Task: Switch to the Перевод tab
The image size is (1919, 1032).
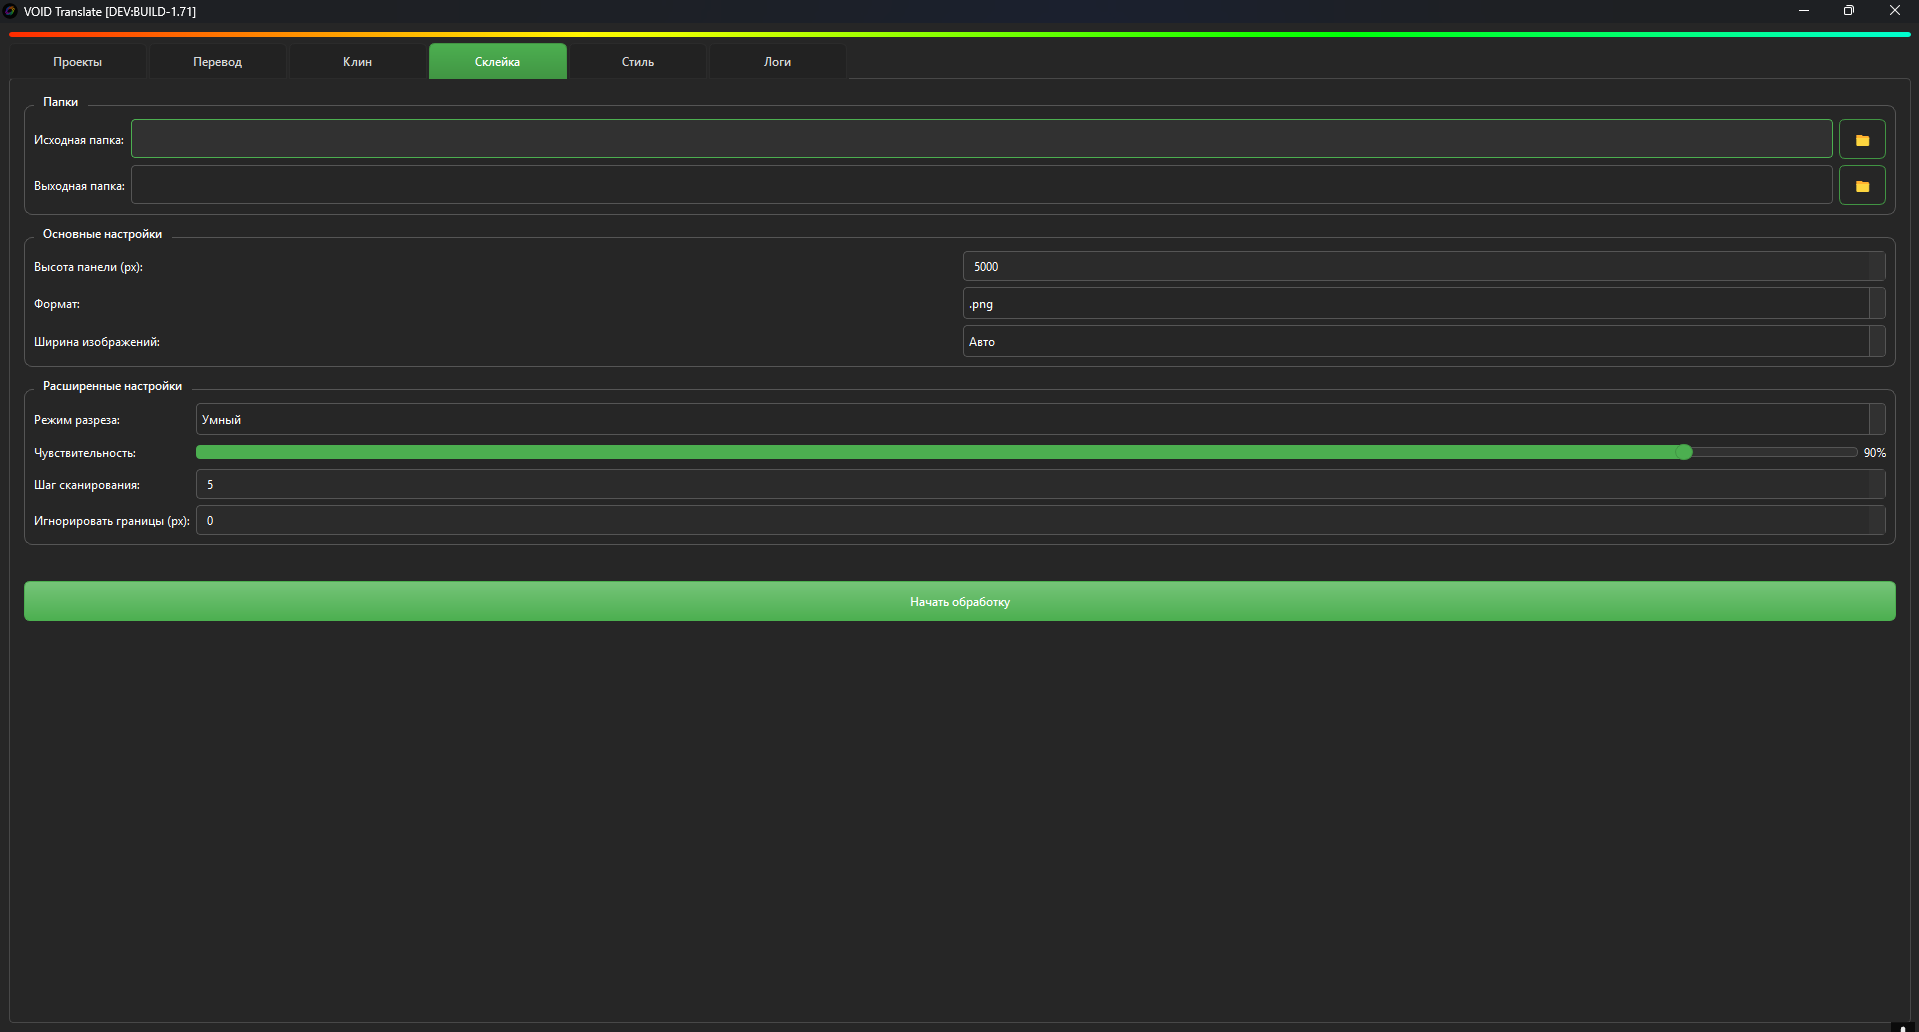Action: (217, 62)
